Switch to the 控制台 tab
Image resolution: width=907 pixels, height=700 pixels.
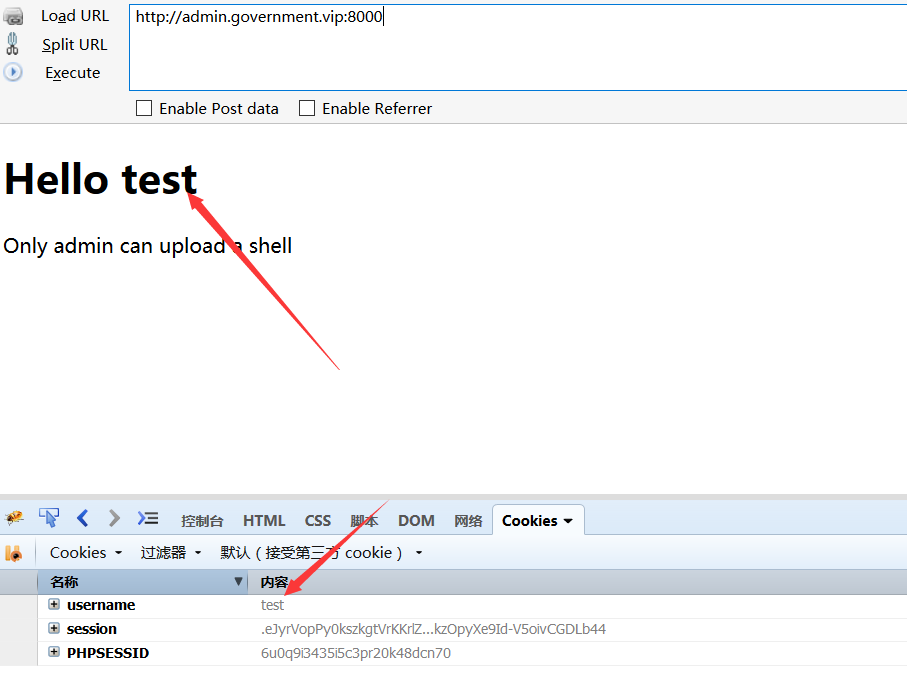point(202,521)
